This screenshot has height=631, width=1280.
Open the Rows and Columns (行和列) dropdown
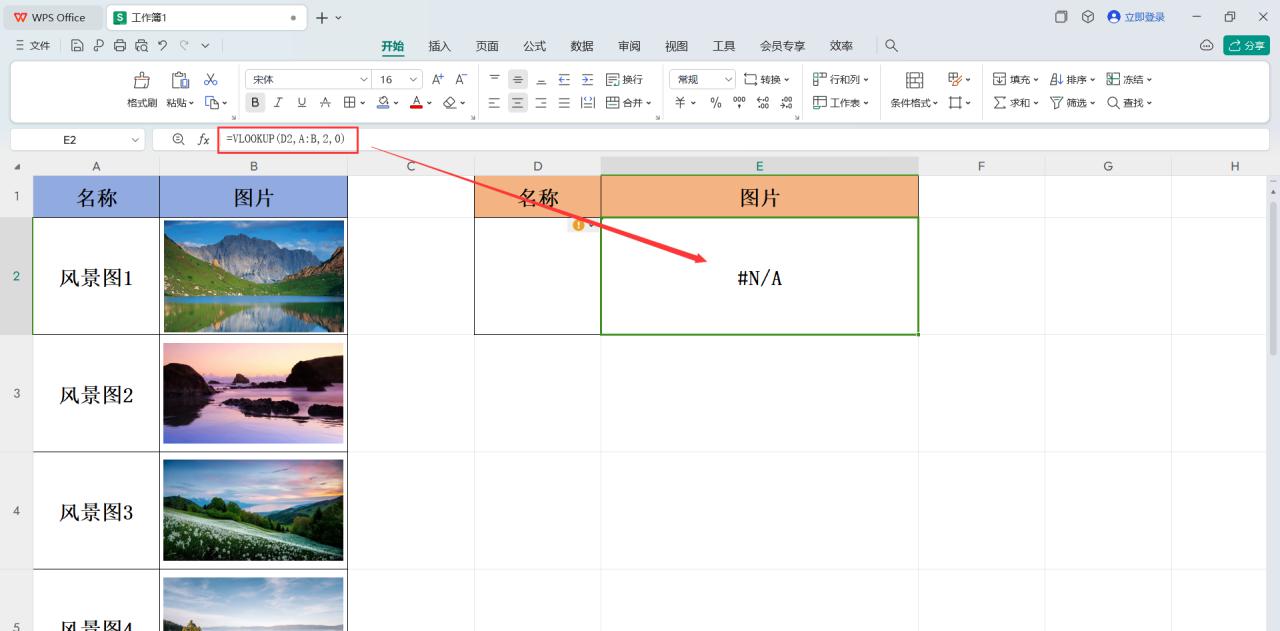pyautogui.click(x=840, y=79)
